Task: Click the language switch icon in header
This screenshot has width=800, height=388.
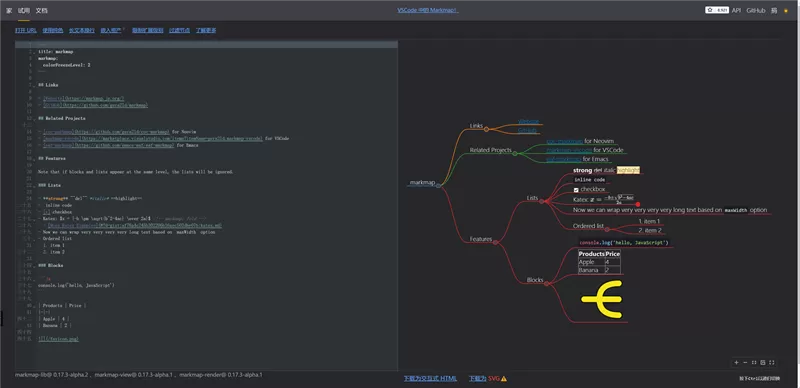Action: pyautogui.click(x=774, y=10)
